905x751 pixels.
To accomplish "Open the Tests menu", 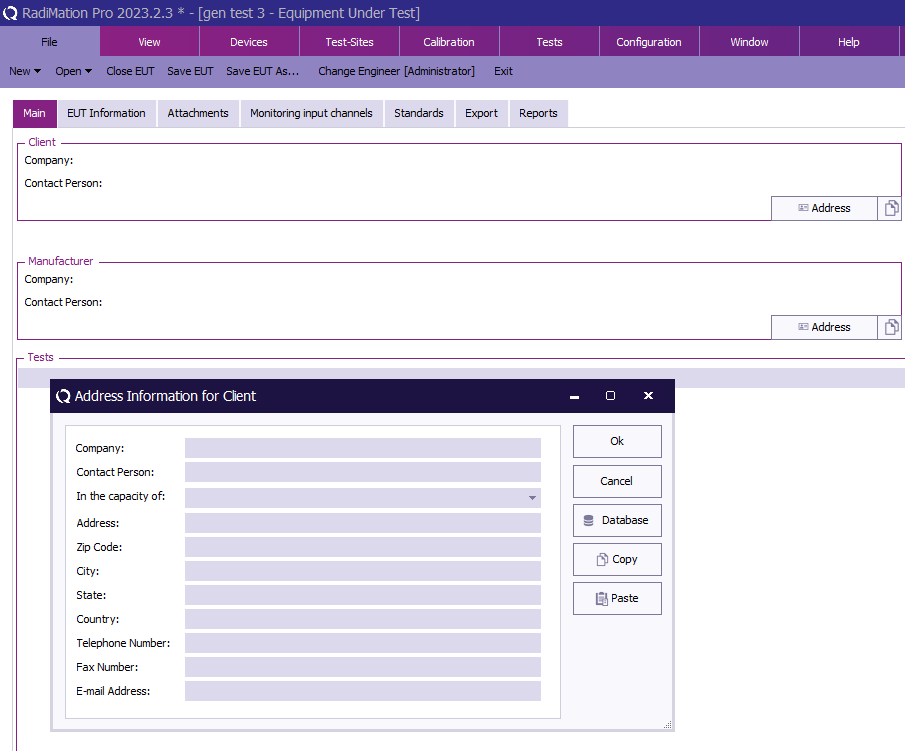I will 549,42.
